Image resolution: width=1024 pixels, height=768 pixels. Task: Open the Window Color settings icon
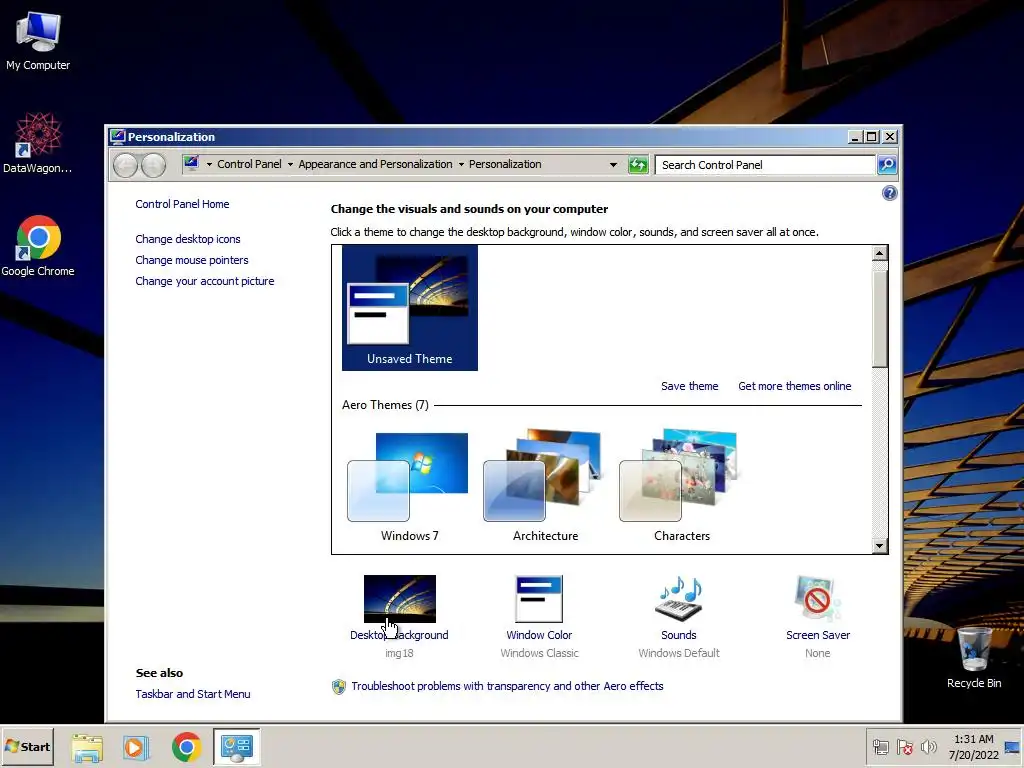[x=539, y=599]
